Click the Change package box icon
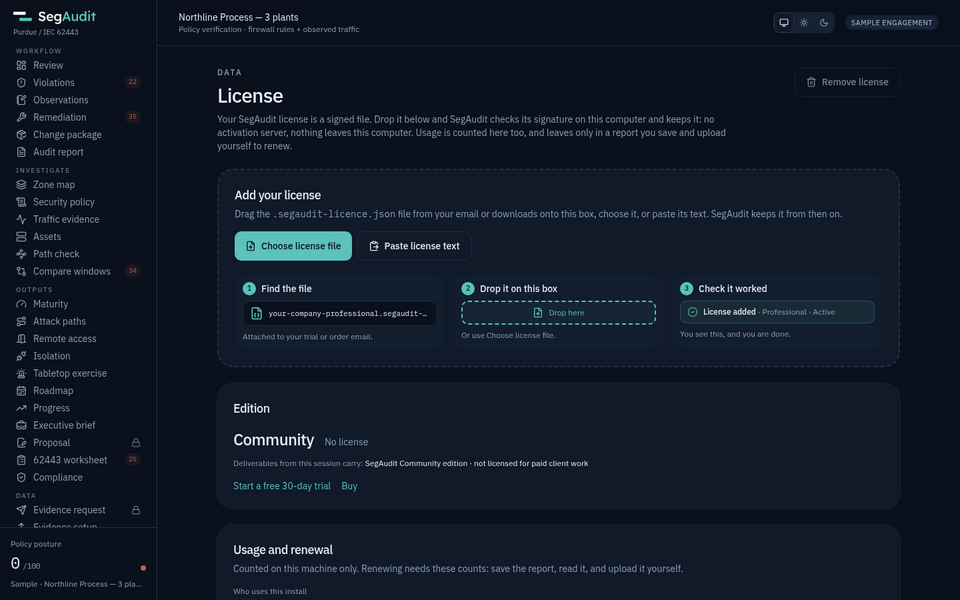960x600 pixels. [x=21, y=135]
